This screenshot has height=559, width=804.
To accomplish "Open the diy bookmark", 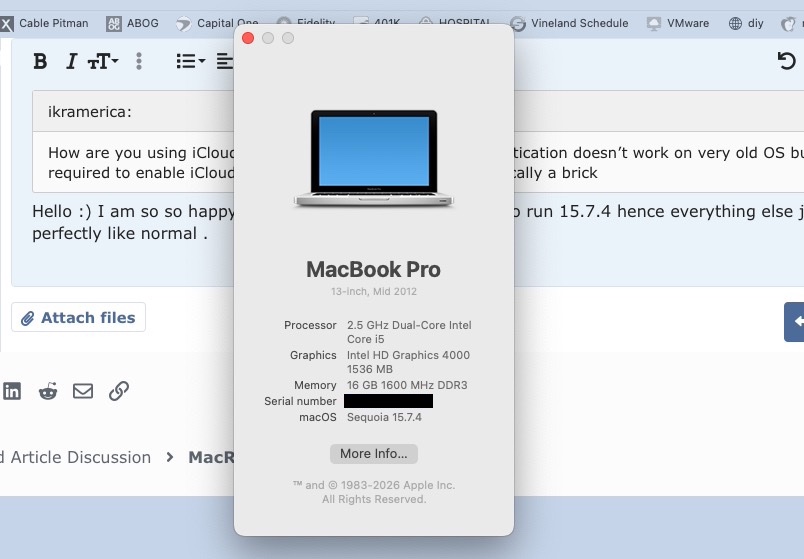I will tap(746, 23).
